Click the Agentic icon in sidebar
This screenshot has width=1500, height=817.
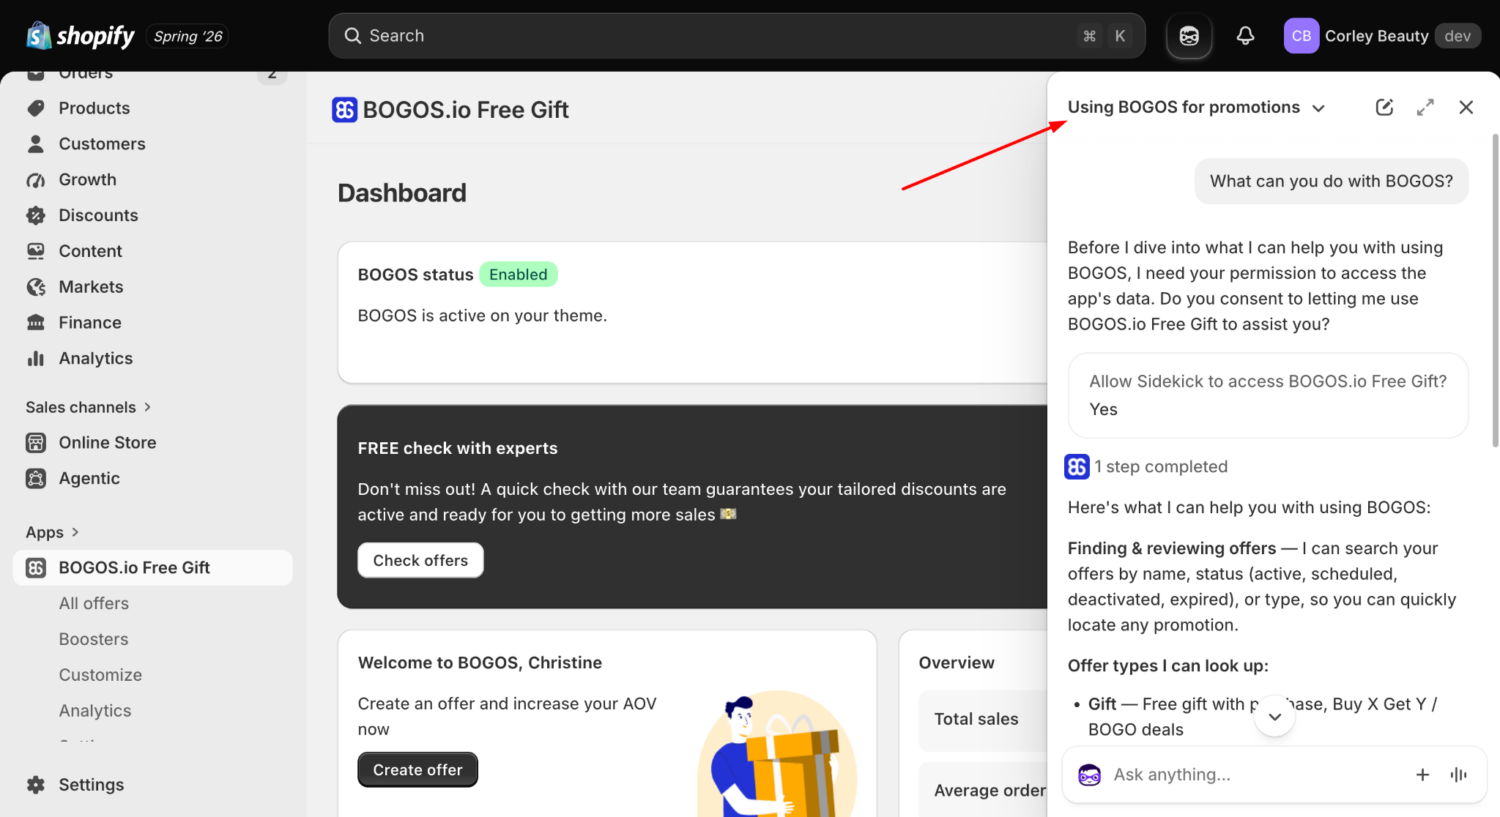36,478
